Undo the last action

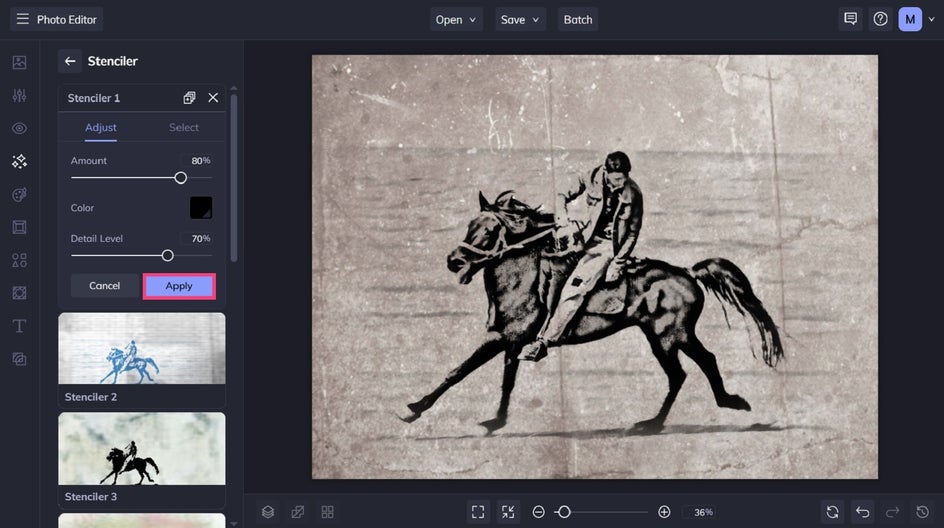point(863,512)
